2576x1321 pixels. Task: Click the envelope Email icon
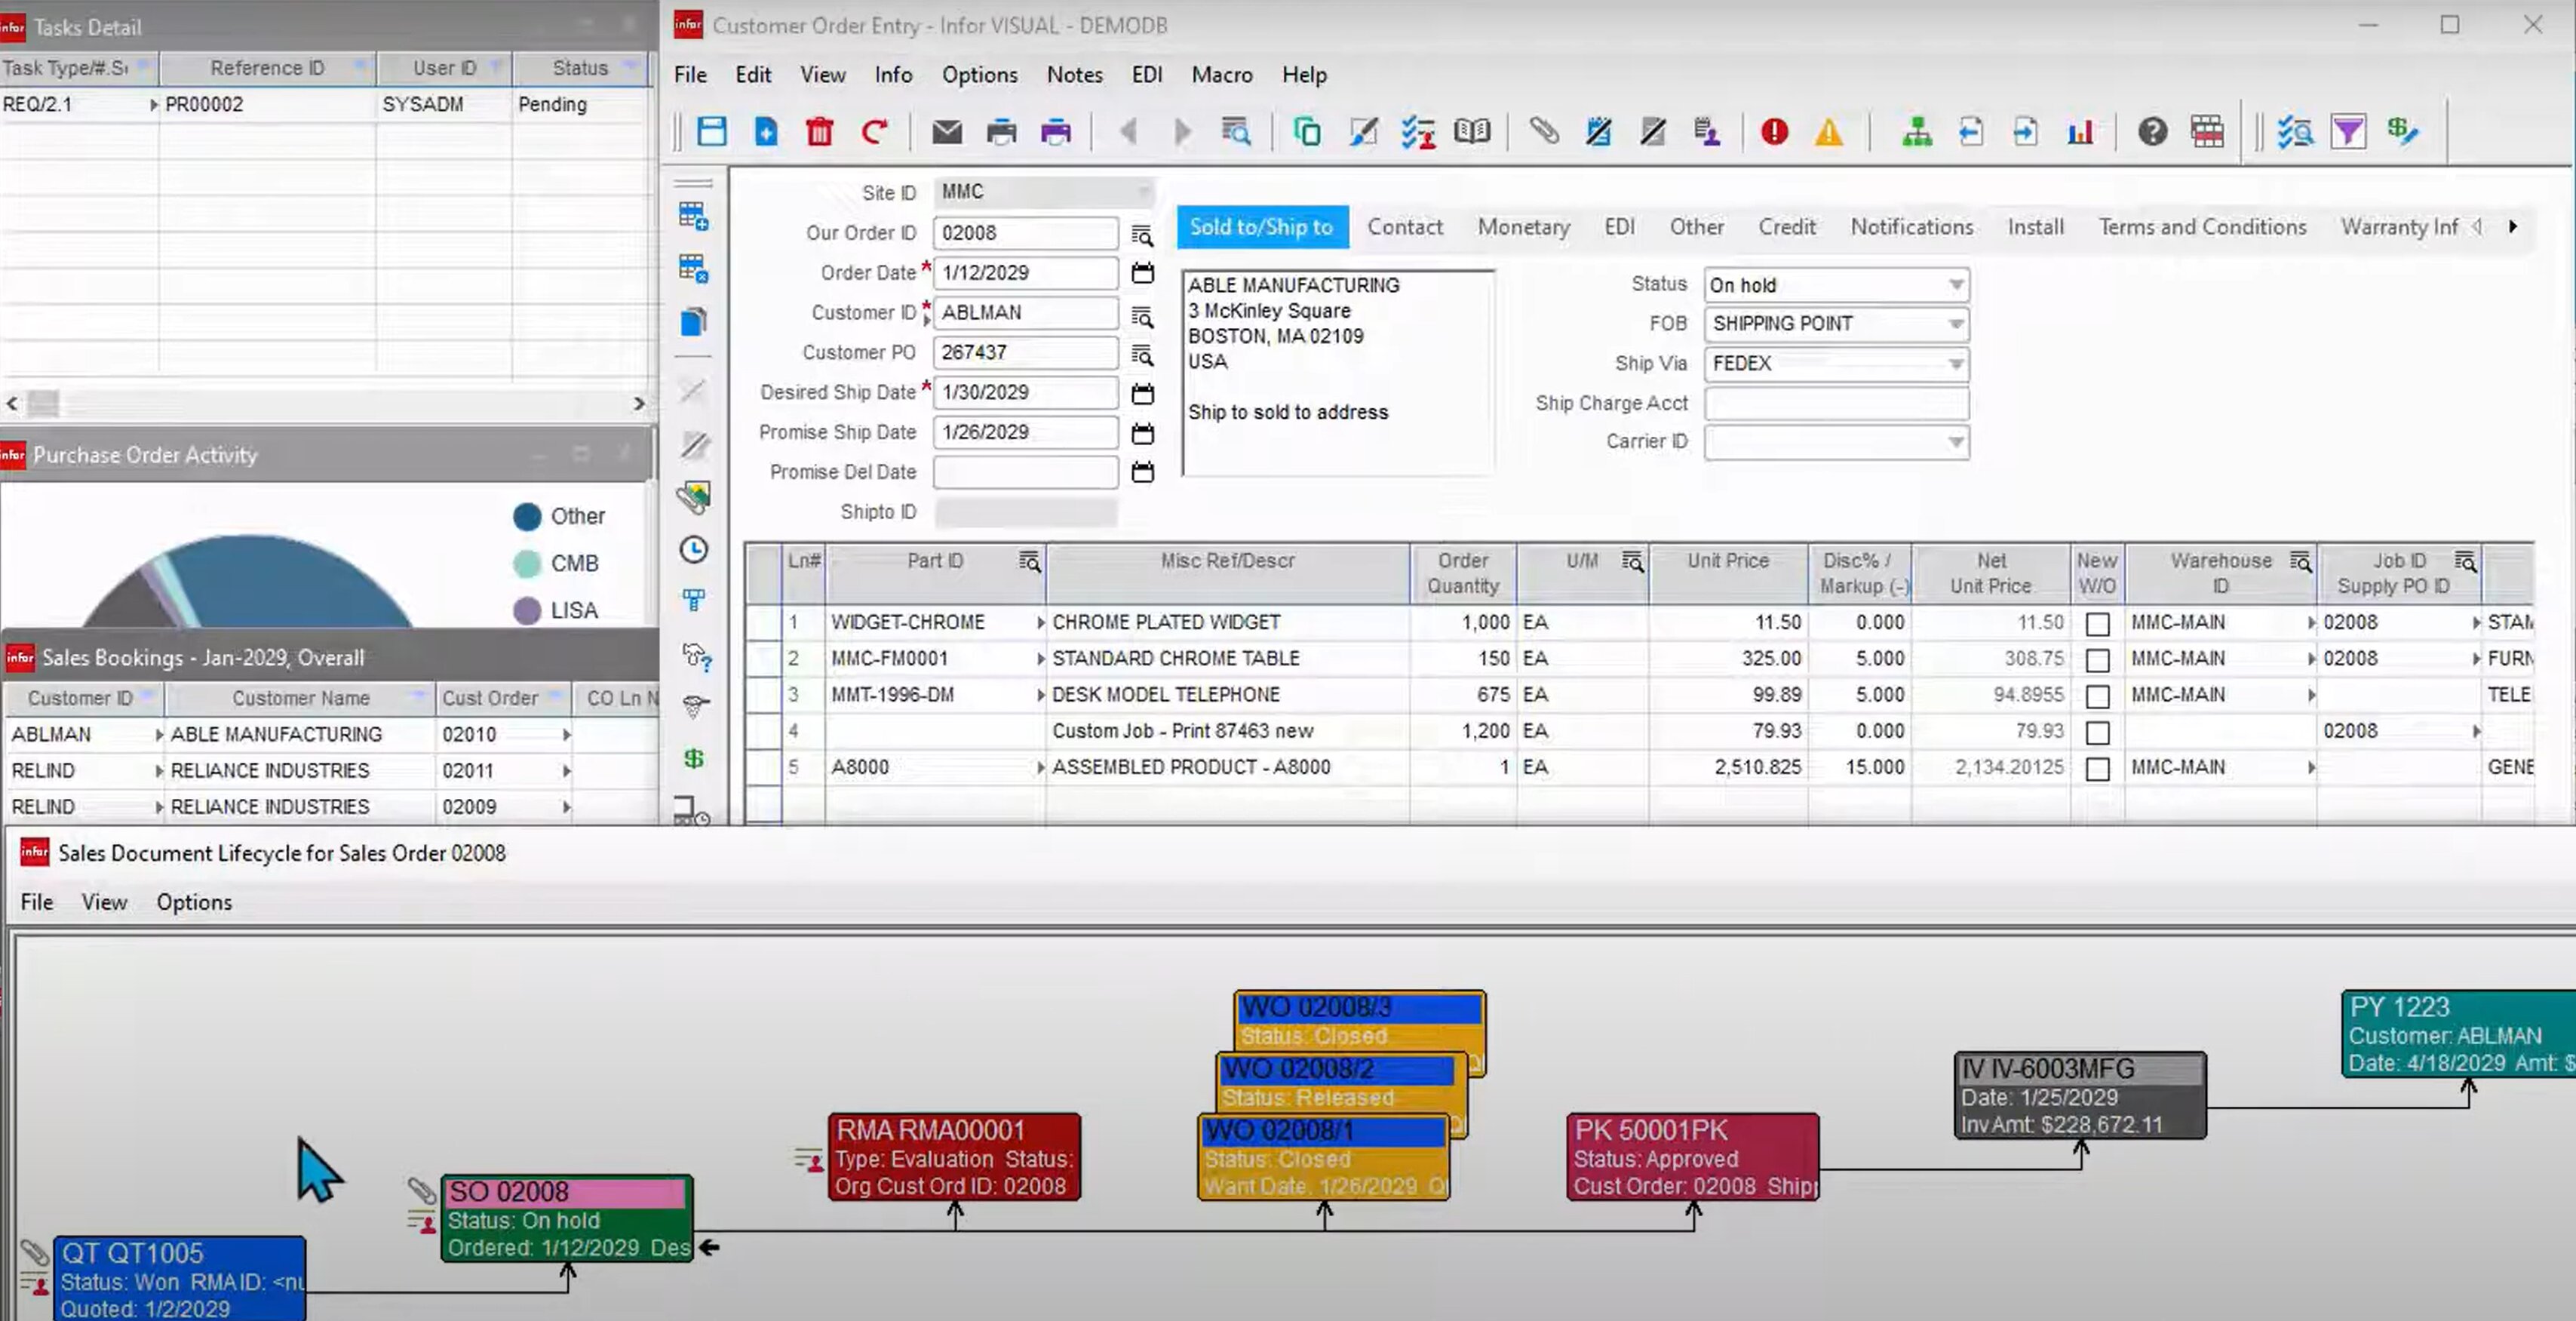click(946, 131)
